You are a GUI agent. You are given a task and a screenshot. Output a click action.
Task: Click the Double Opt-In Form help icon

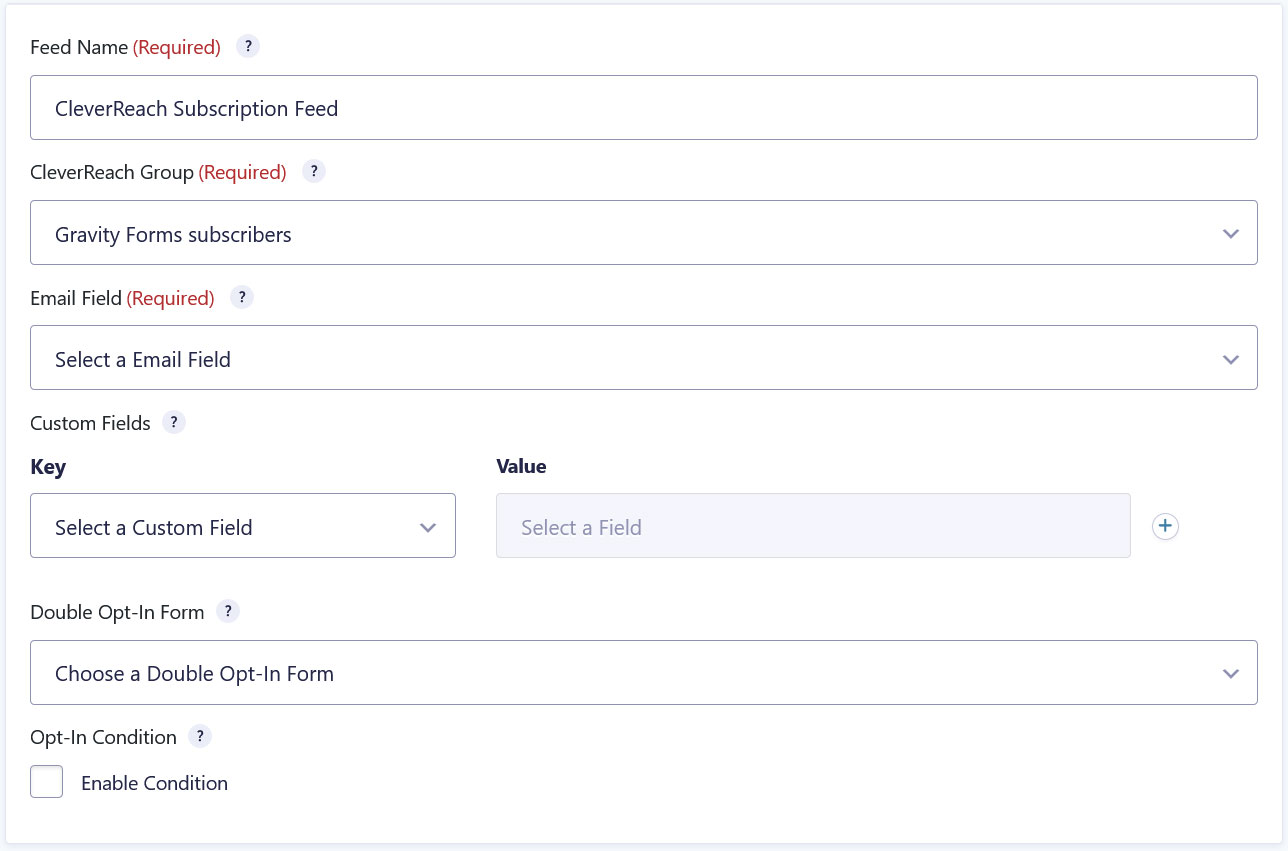[228, 612]
